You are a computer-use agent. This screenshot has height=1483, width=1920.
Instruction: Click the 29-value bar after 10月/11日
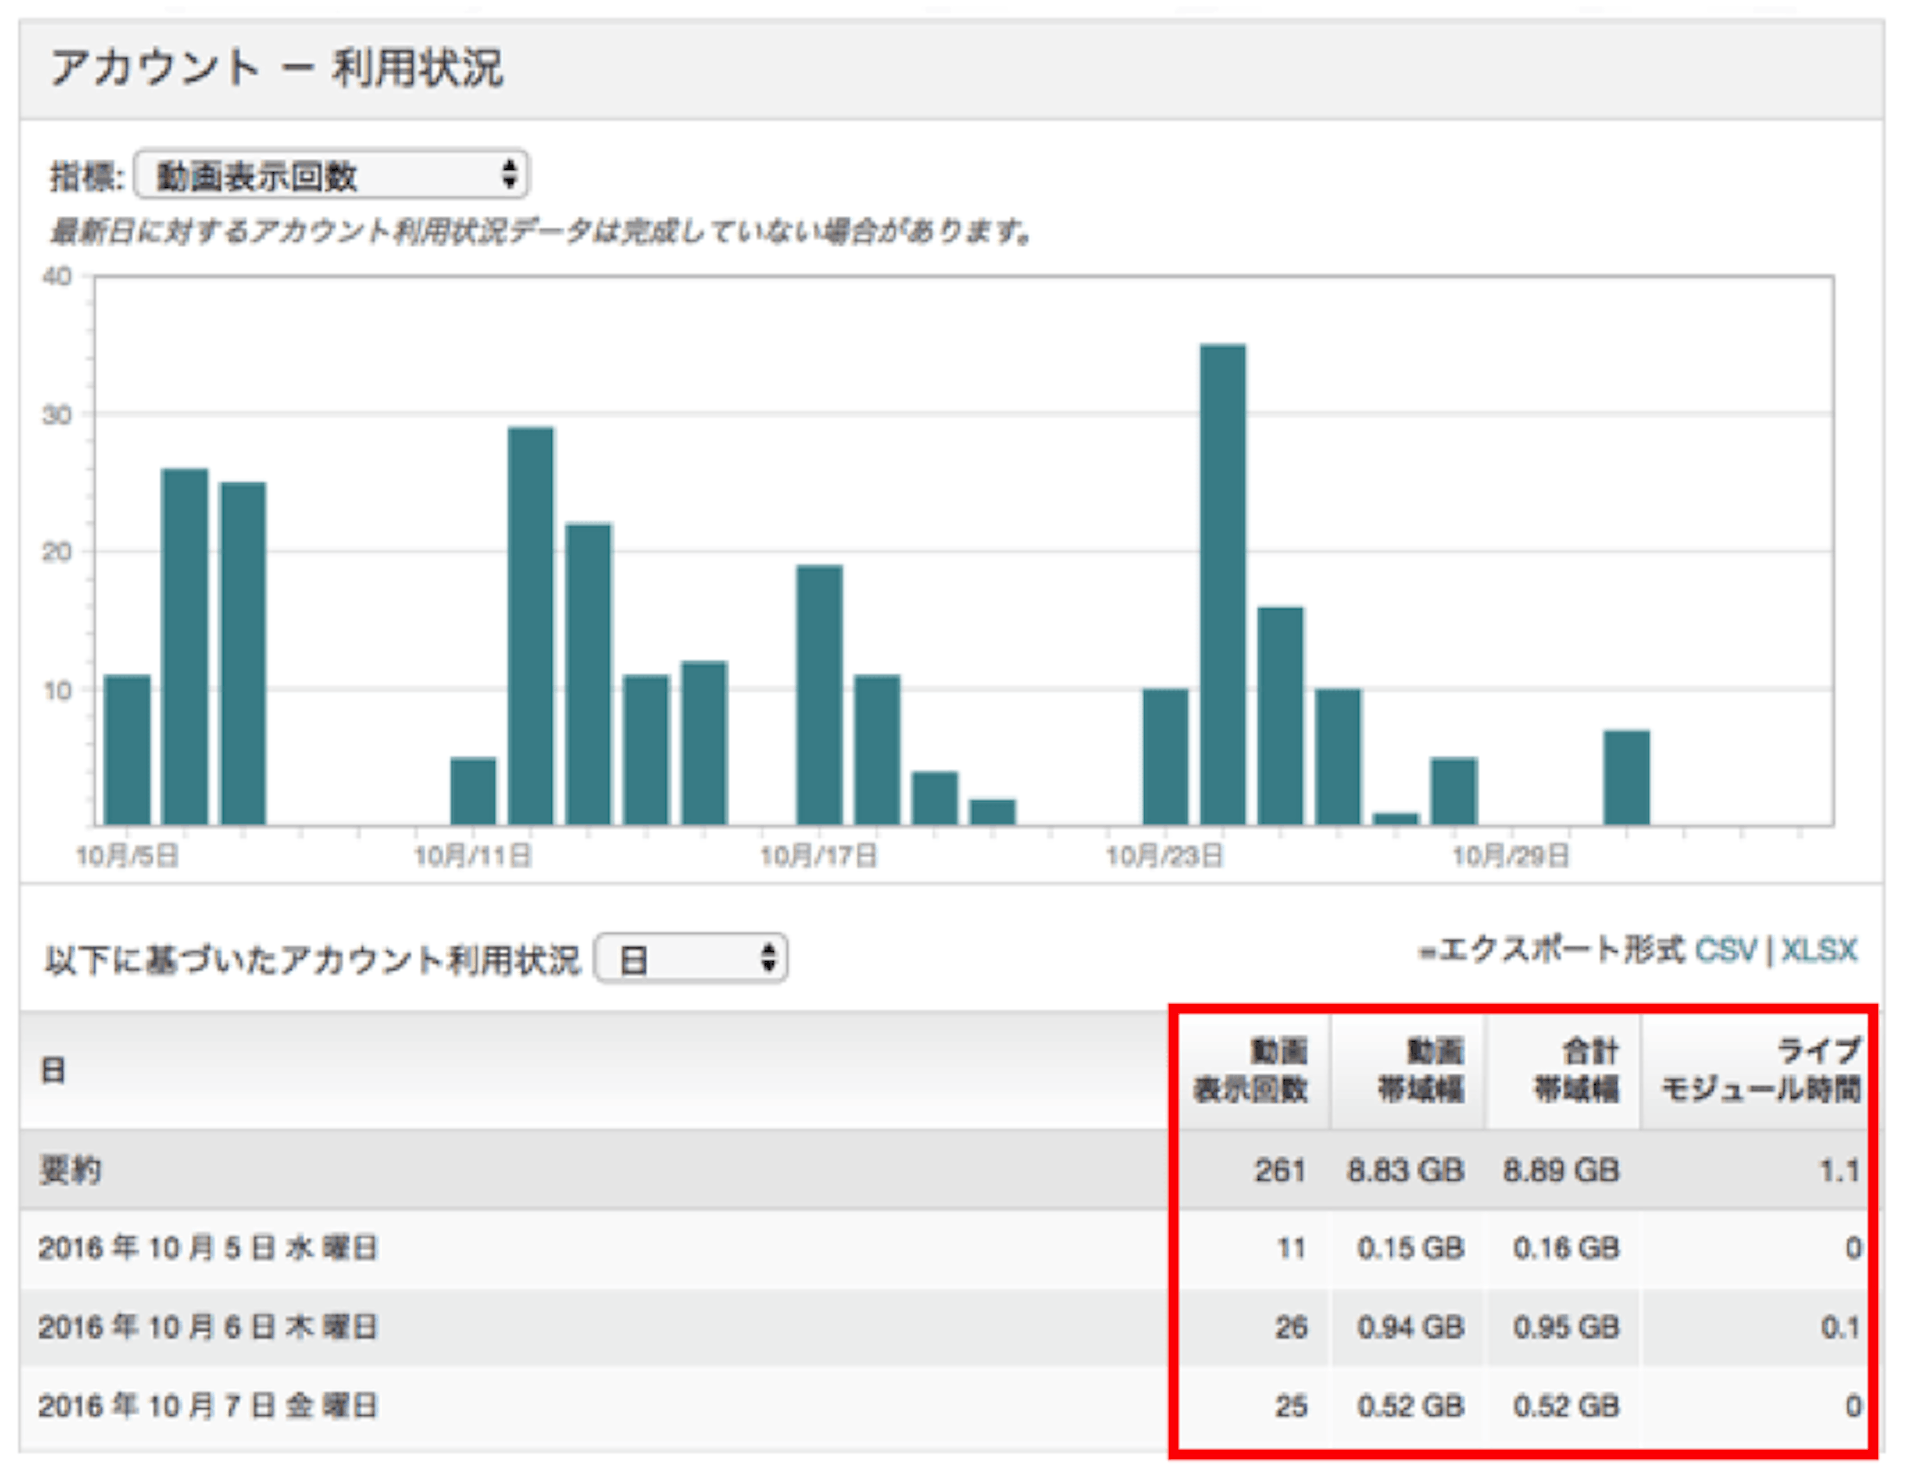coord(530,625)
